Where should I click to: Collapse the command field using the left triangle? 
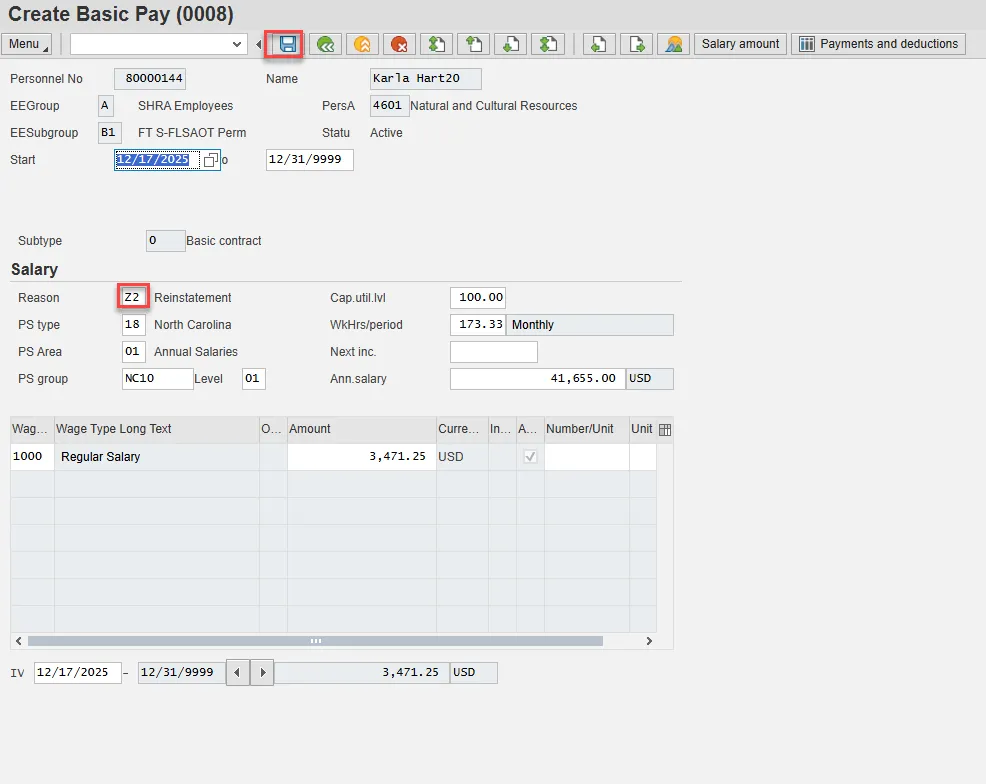[x=259, y=44]
